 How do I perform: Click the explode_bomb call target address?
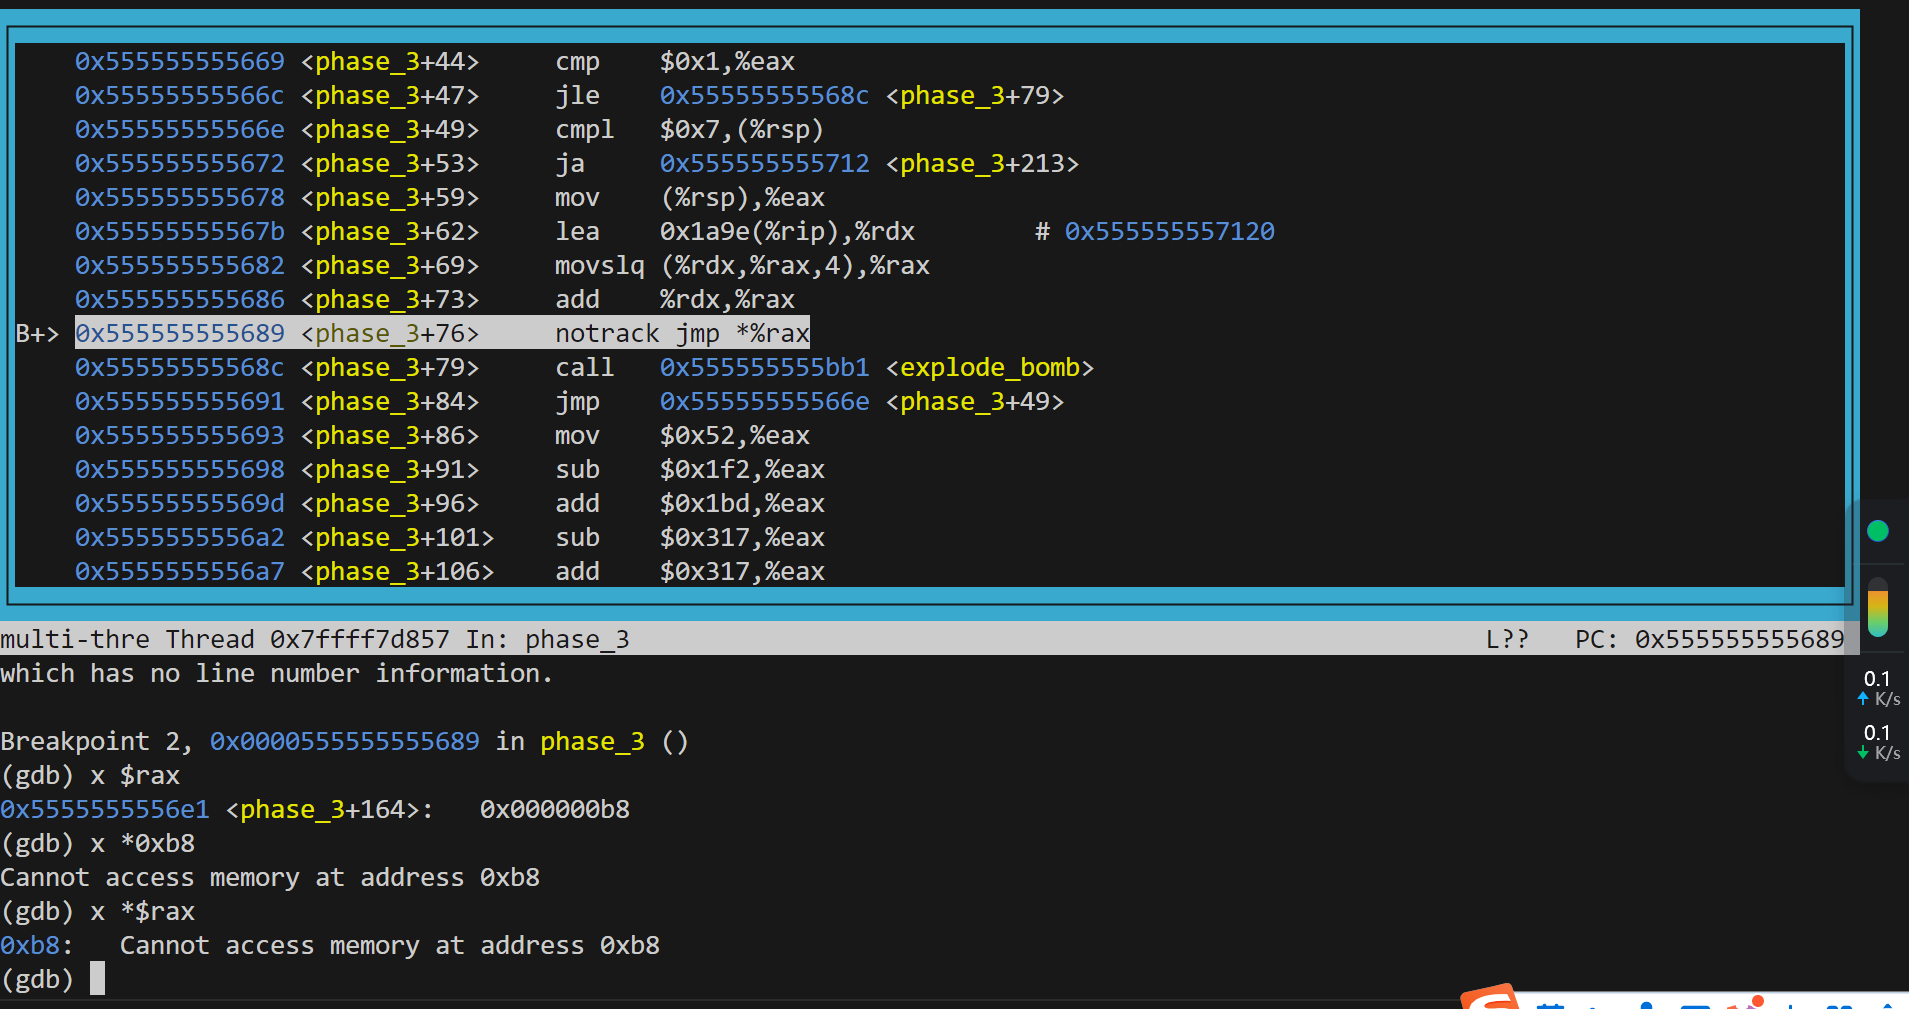click(x=764, y=368)
